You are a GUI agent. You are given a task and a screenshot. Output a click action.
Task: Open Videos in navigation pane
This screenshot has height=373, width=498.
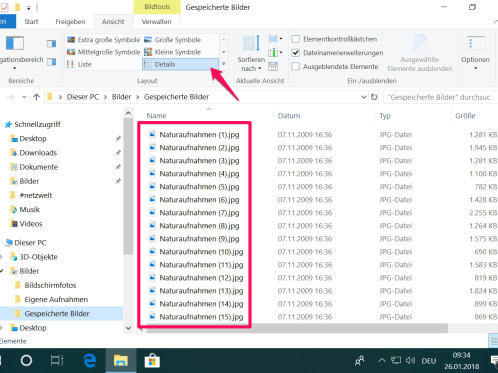(x=26, y=224)
